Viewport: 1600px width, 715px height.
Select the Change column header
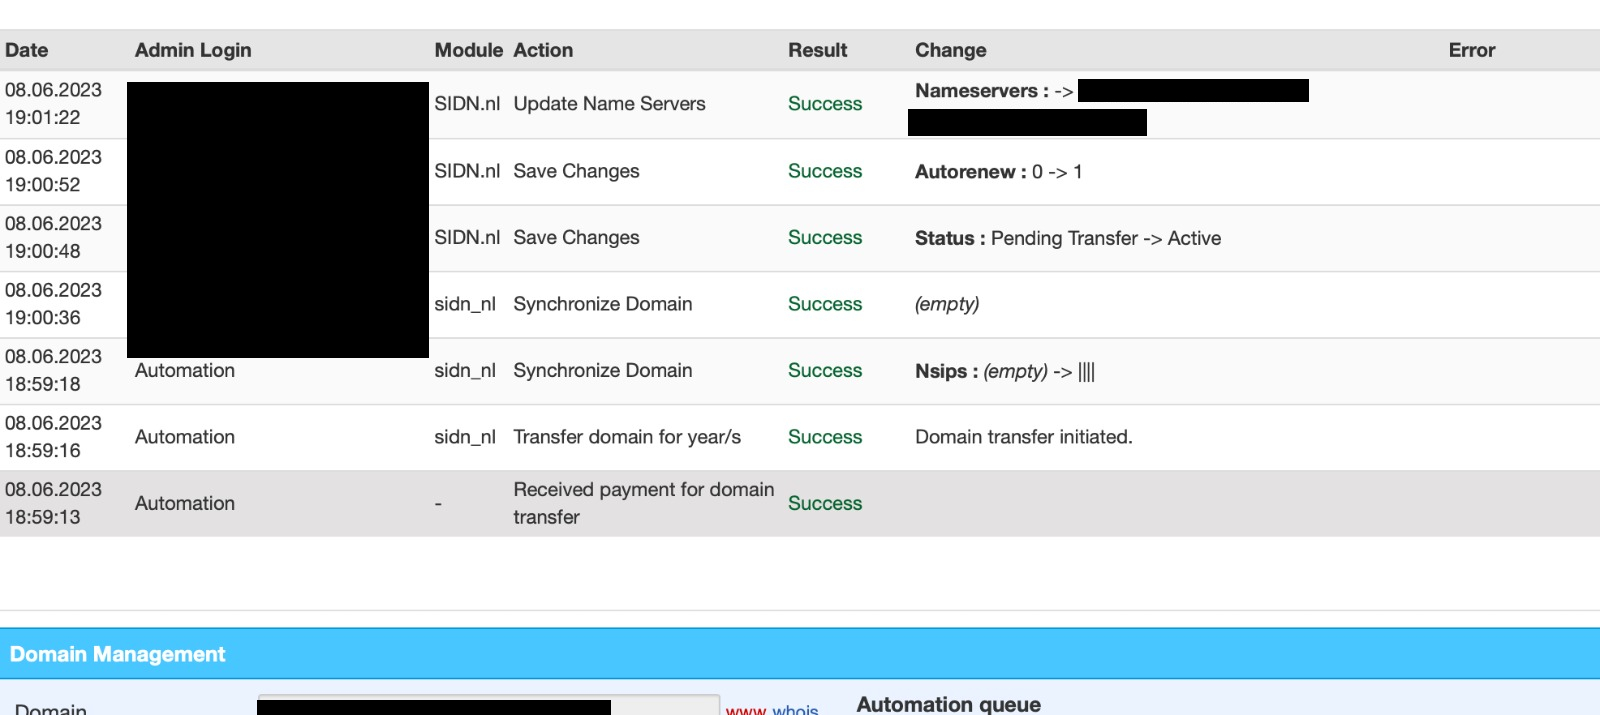pos(950,50)
